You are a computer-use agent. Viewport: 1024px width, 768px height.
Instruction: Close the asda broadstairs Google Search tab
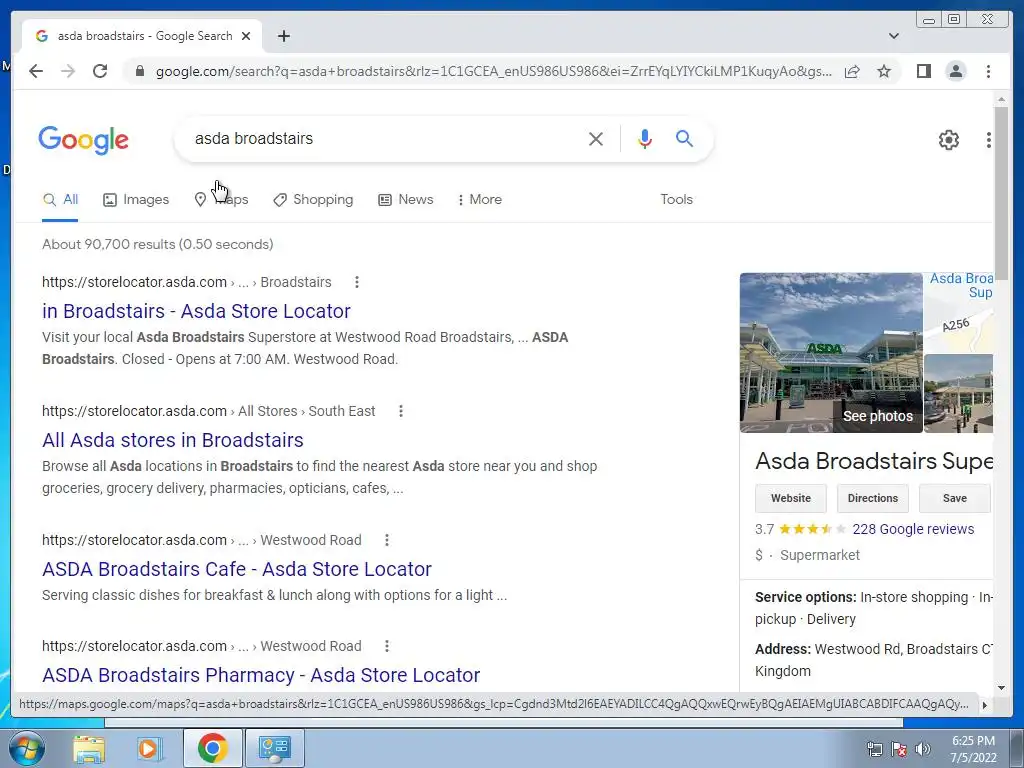click(246, 36)
